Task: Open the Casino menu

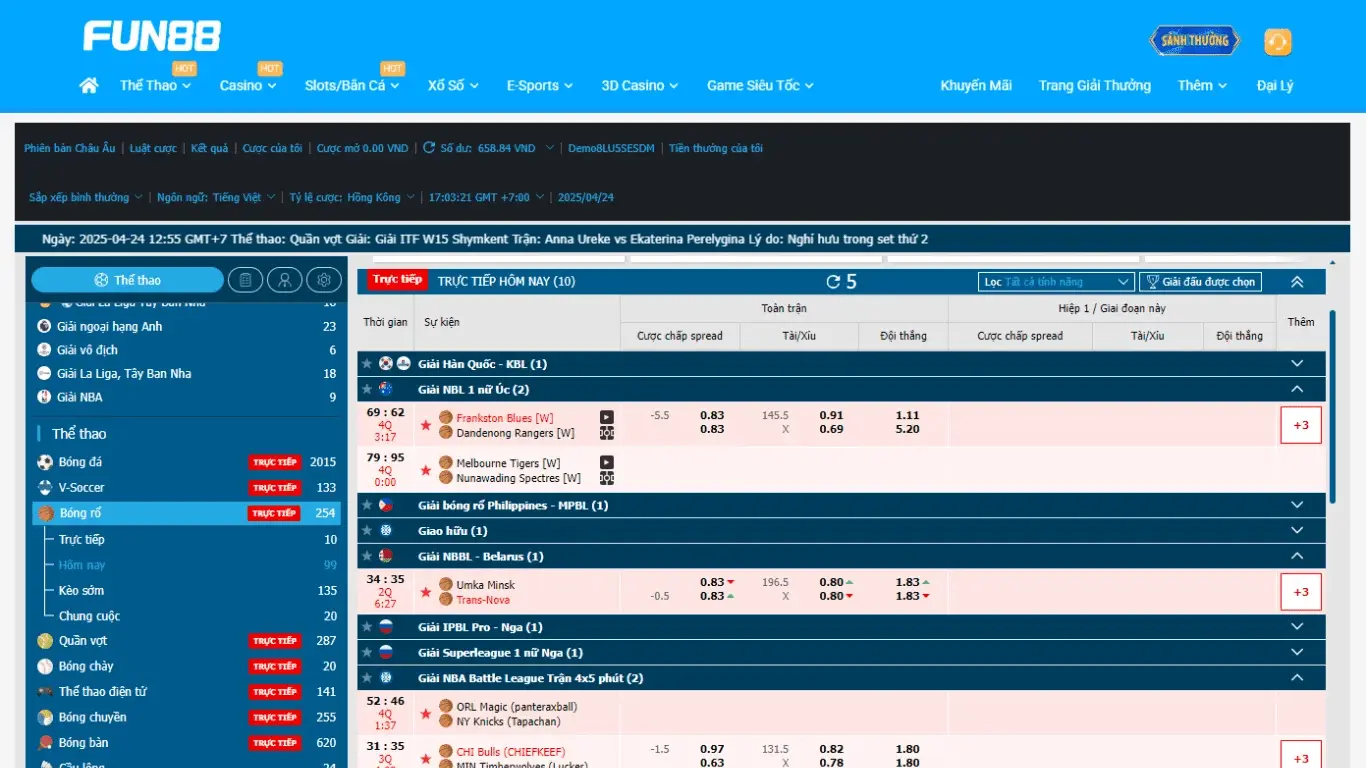Action: (248, 86)
